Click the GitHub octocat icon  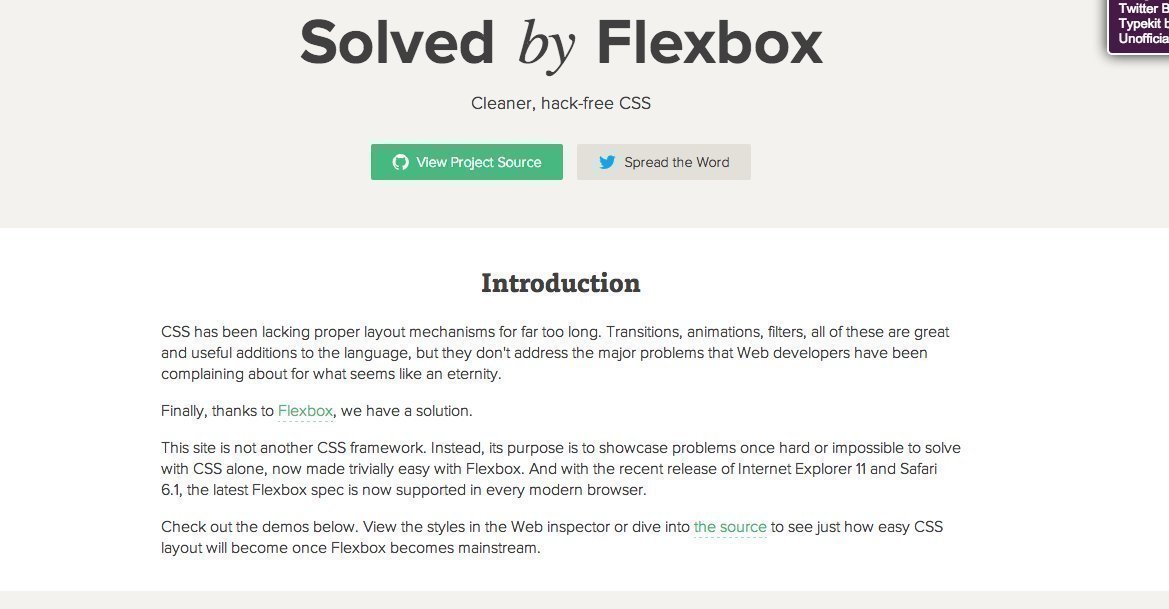(400, 162)
